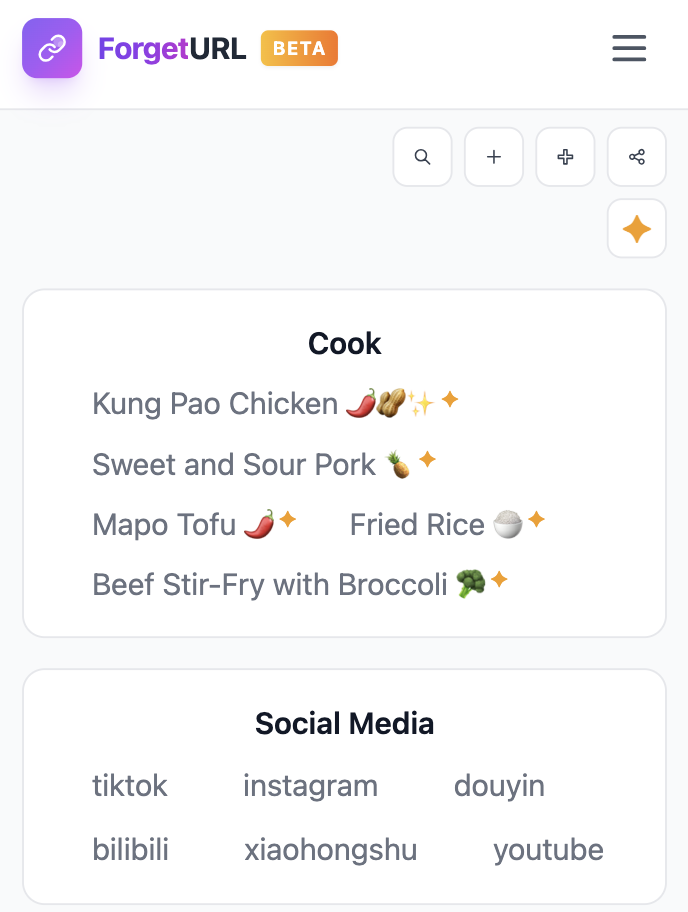Select the Cook card heading

pos(344,343)
